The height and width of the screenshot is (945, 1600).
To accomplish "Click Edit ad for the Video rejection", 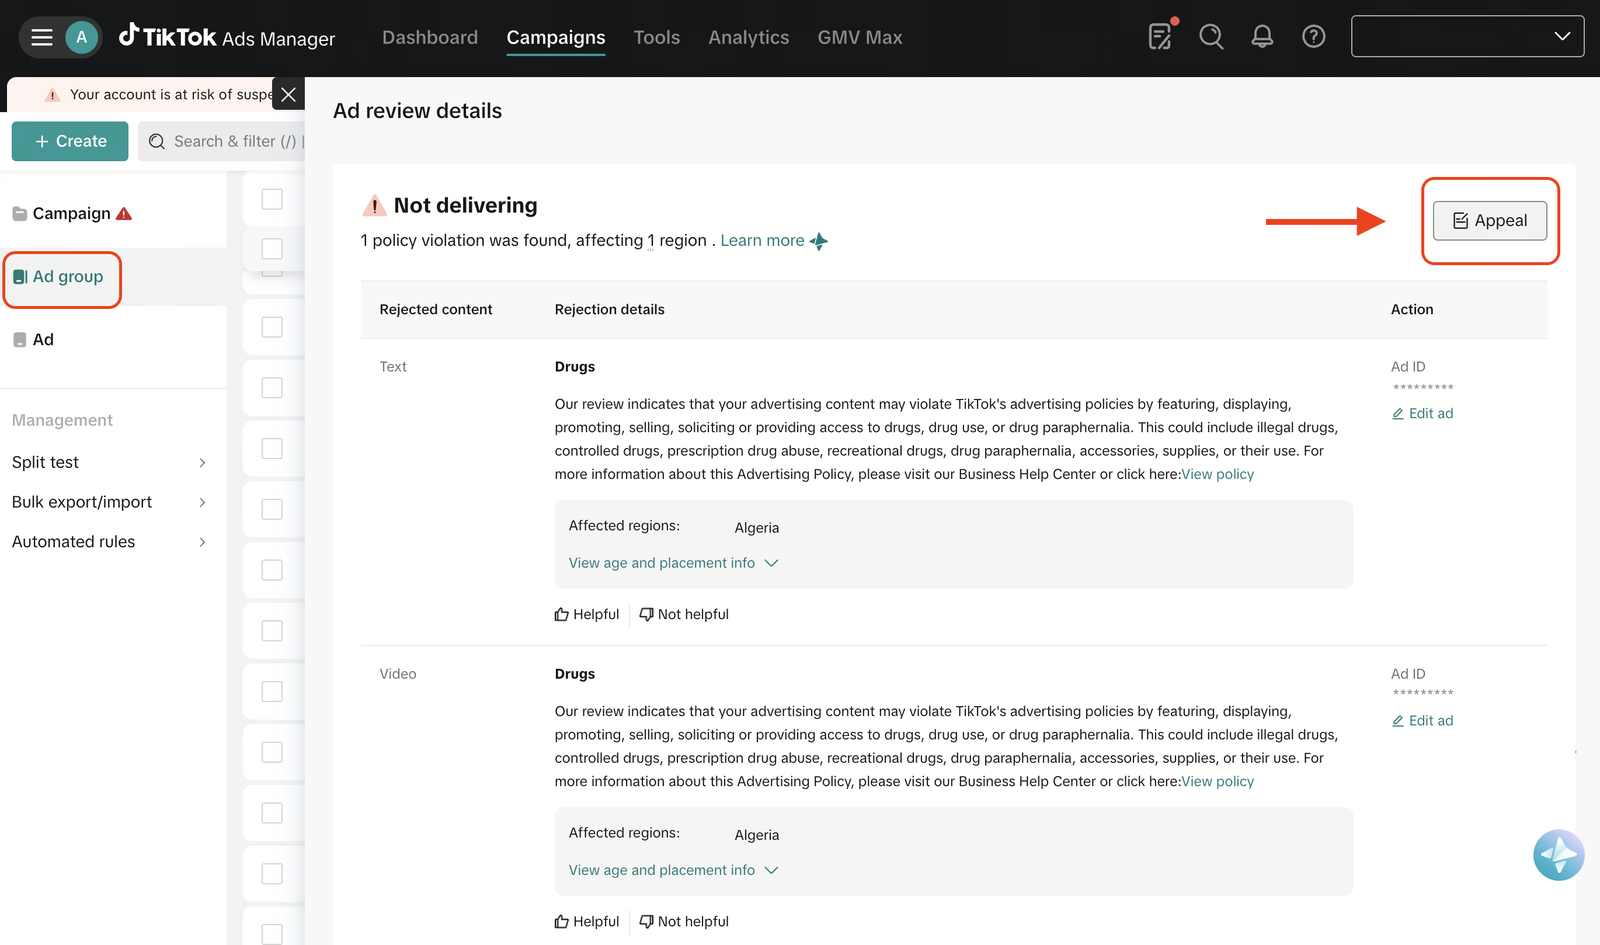I will pos(1423,720).
